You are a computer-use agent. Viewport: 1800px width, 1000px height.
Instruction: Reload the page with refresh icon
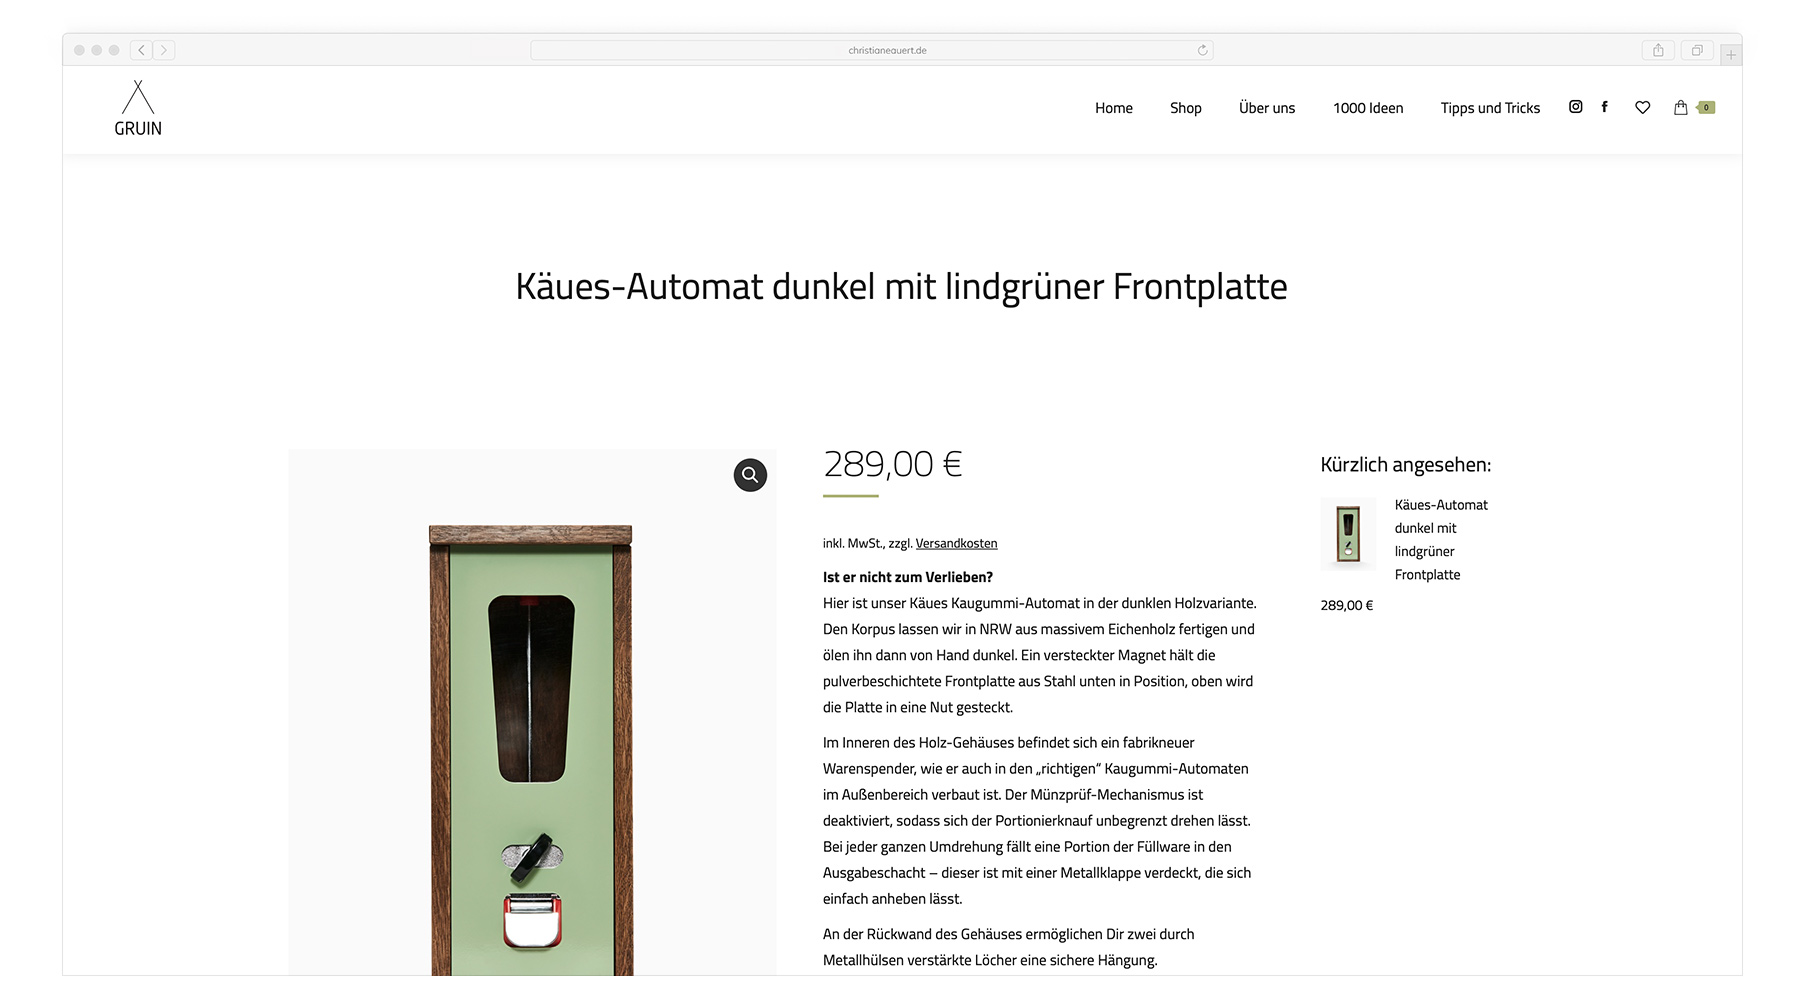(1202, 50)
